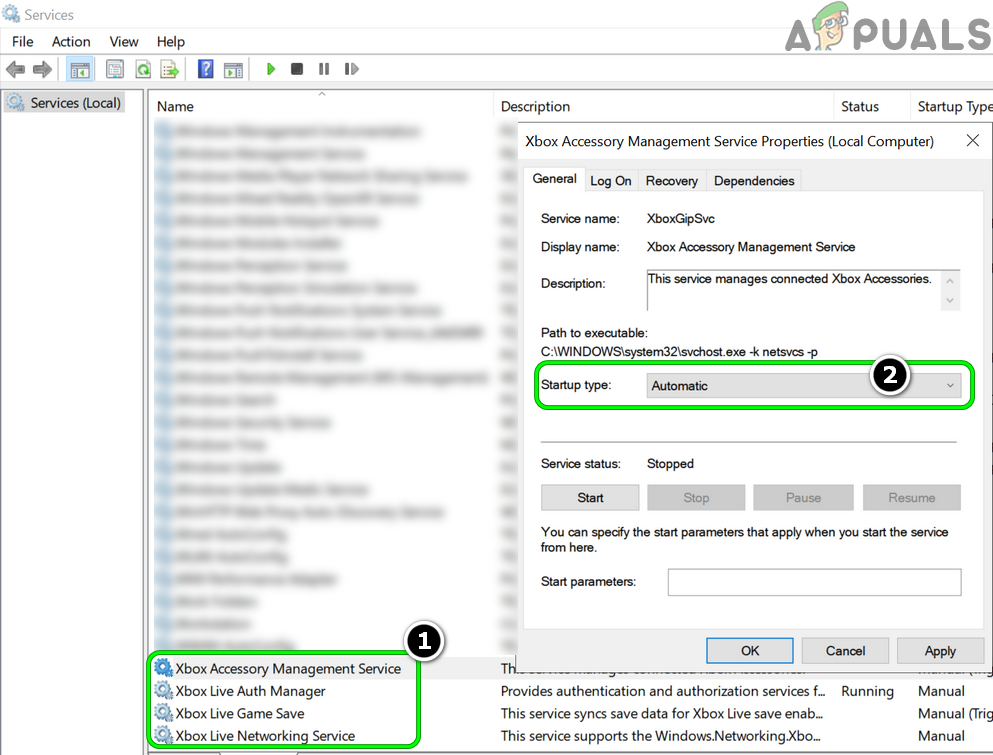Click the Restart Service toolbar icon

(351, 69)
